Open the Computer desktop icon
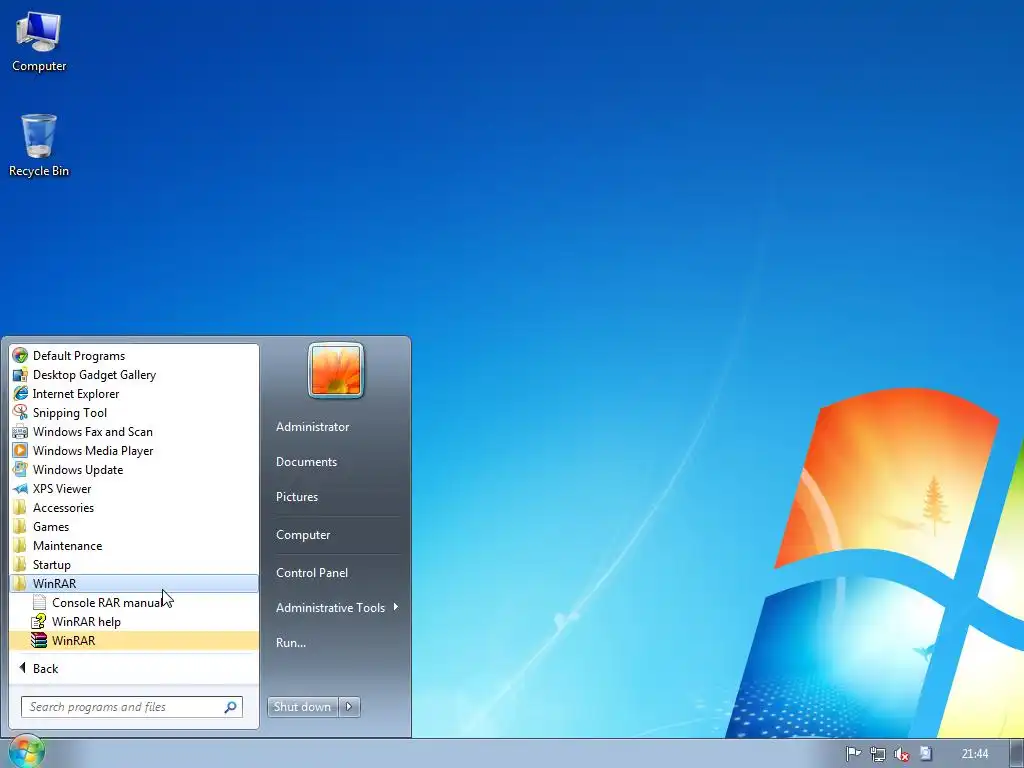 (39, 42)
